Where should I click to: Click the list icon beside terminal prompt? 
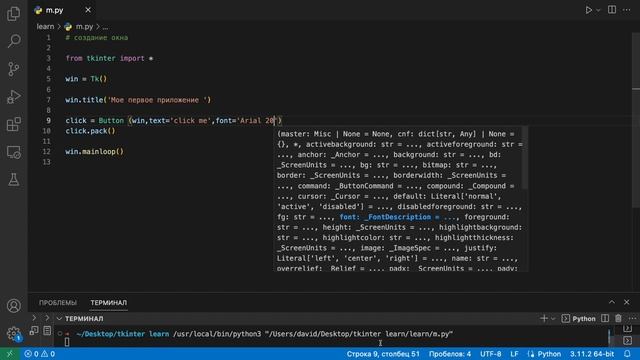[x=47, y=330]
